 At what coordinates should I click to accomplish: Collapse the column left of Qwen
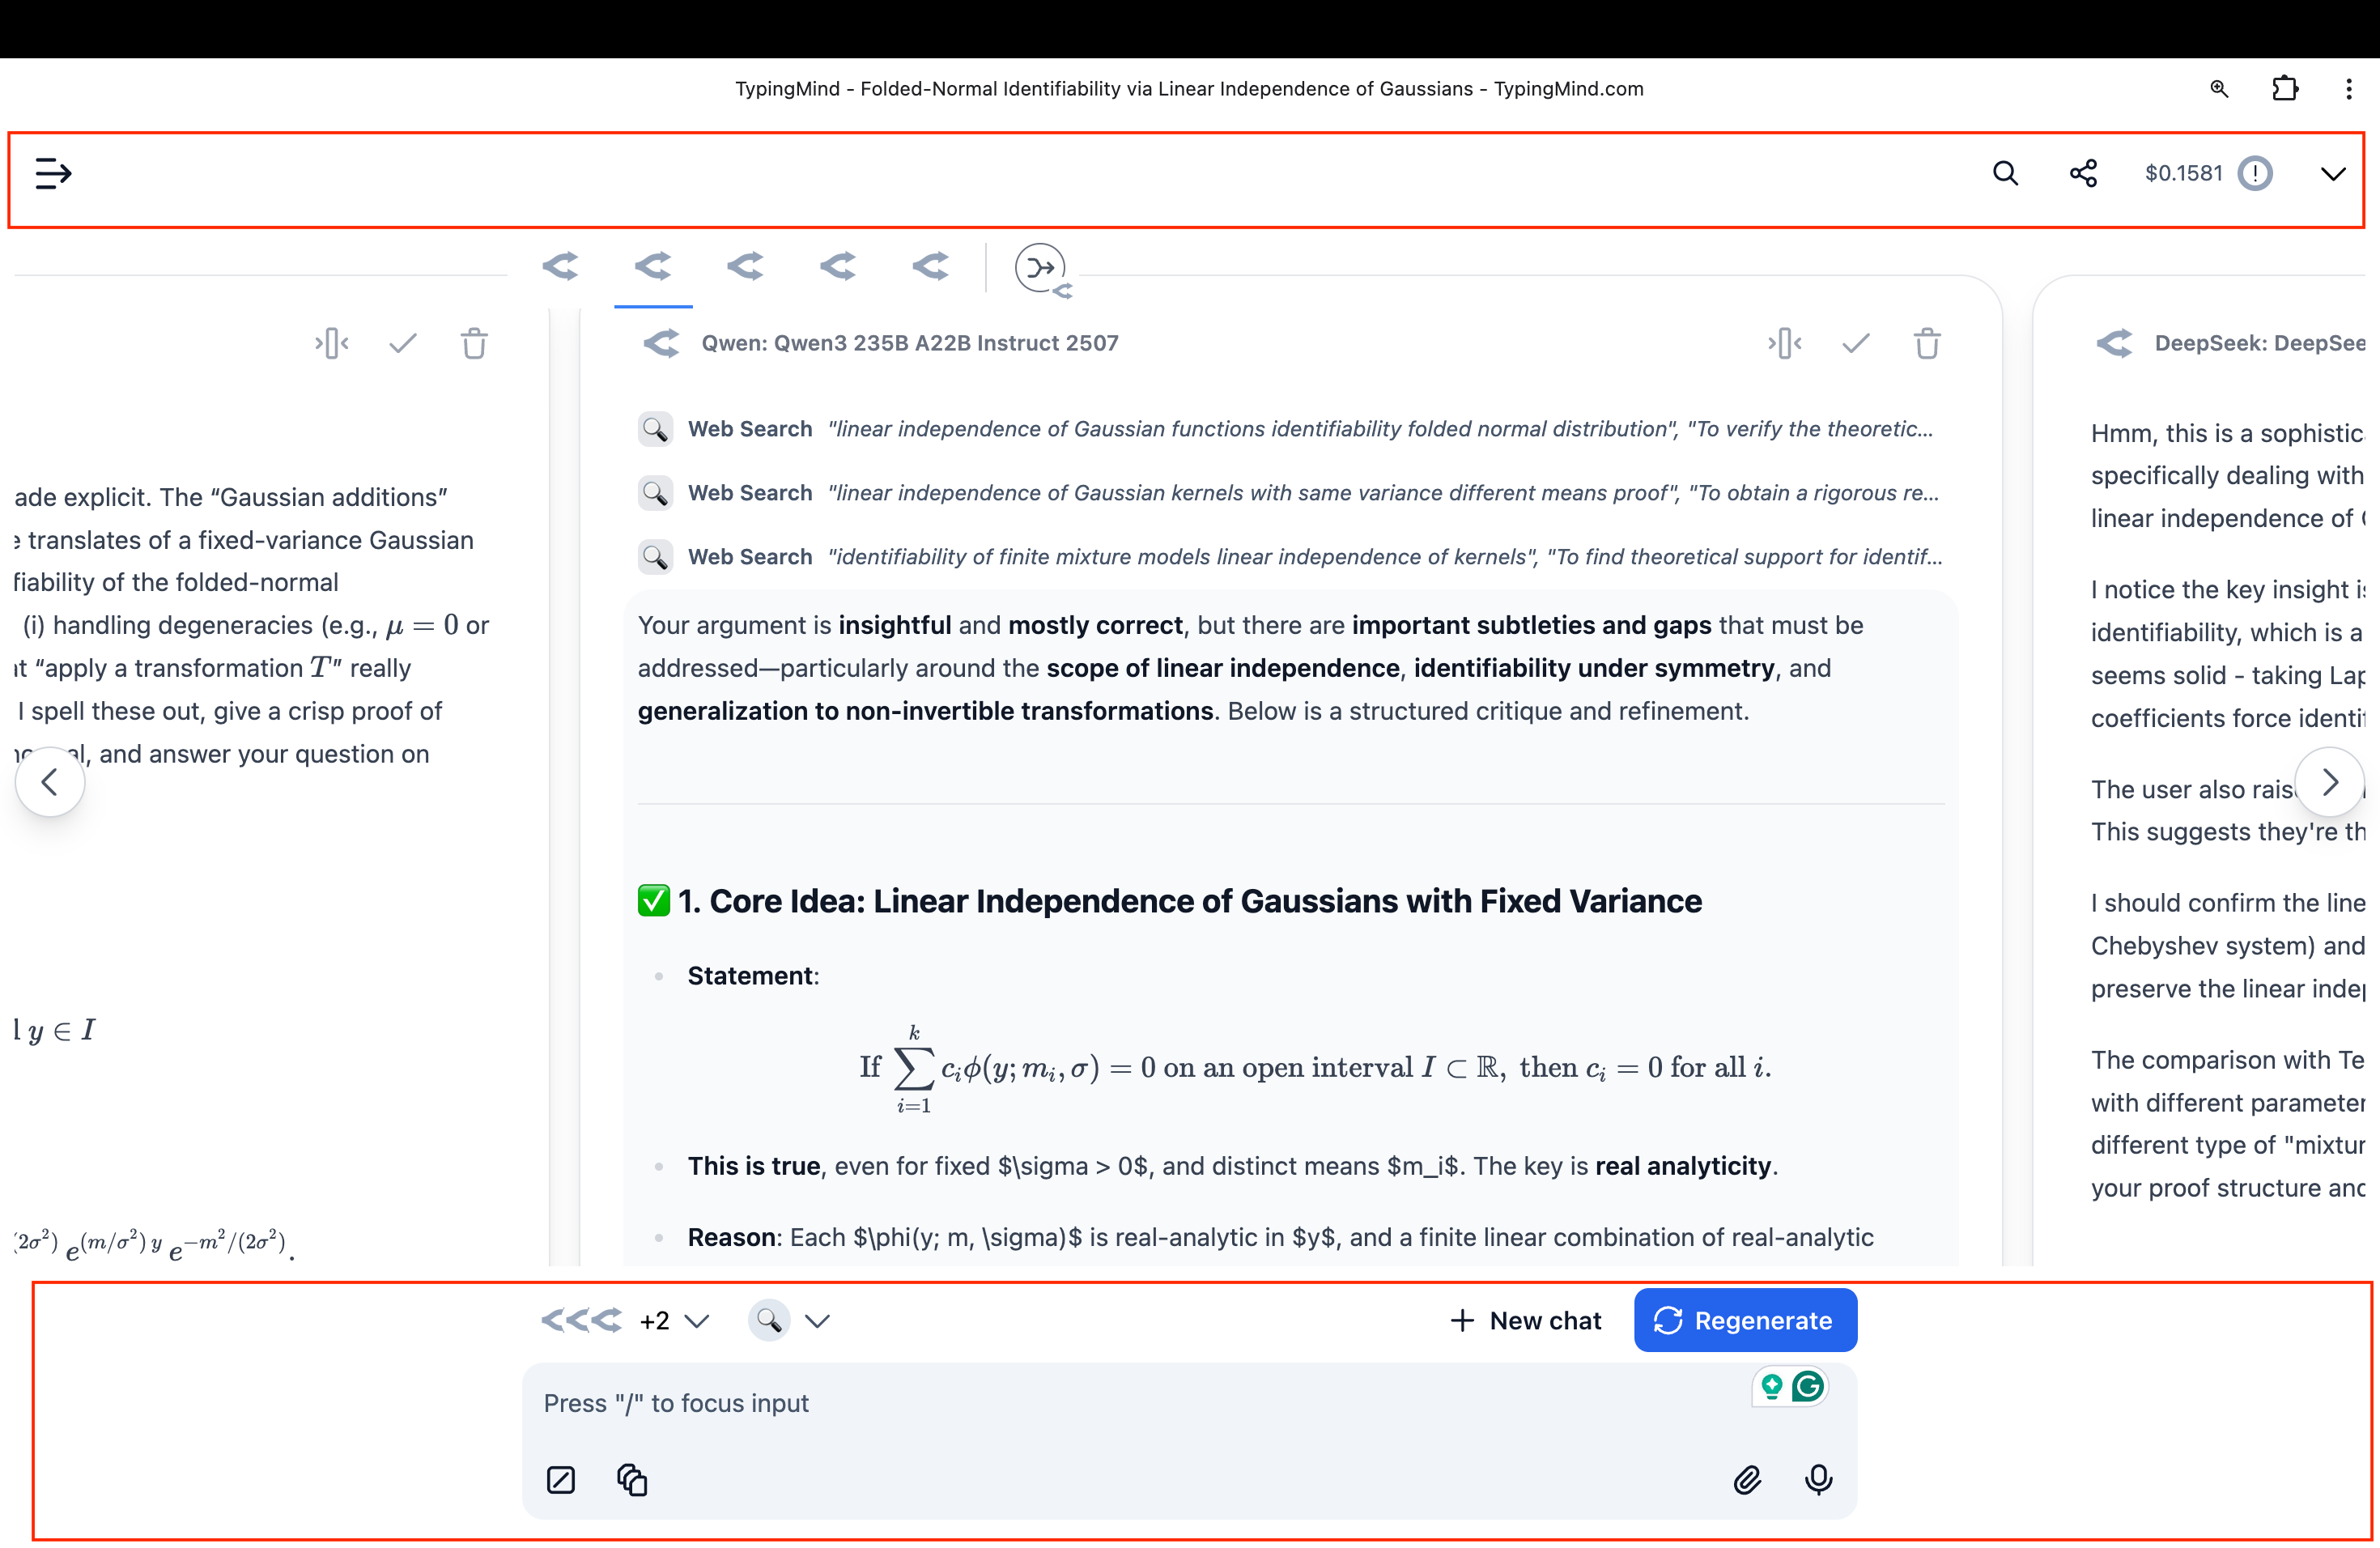(x=332, y=344)
